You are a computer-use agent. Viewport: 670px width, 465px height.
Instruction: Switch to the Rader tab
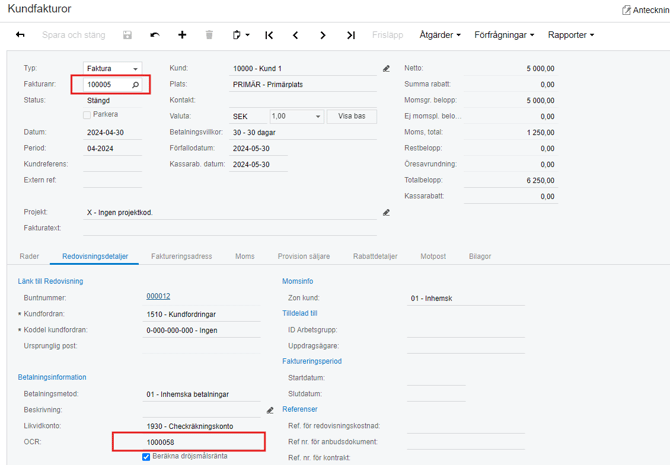30,256
